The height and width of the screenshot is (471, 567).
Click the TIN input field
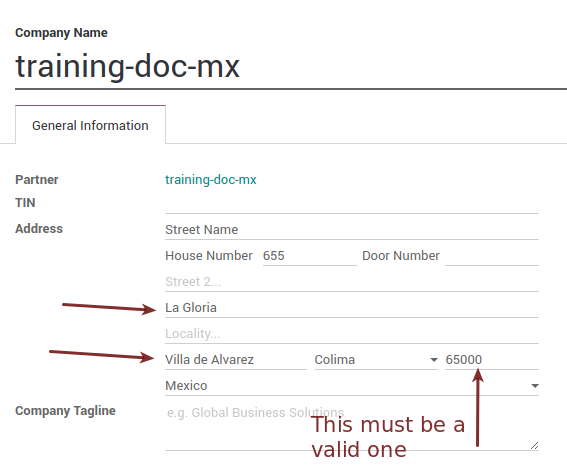352,204
